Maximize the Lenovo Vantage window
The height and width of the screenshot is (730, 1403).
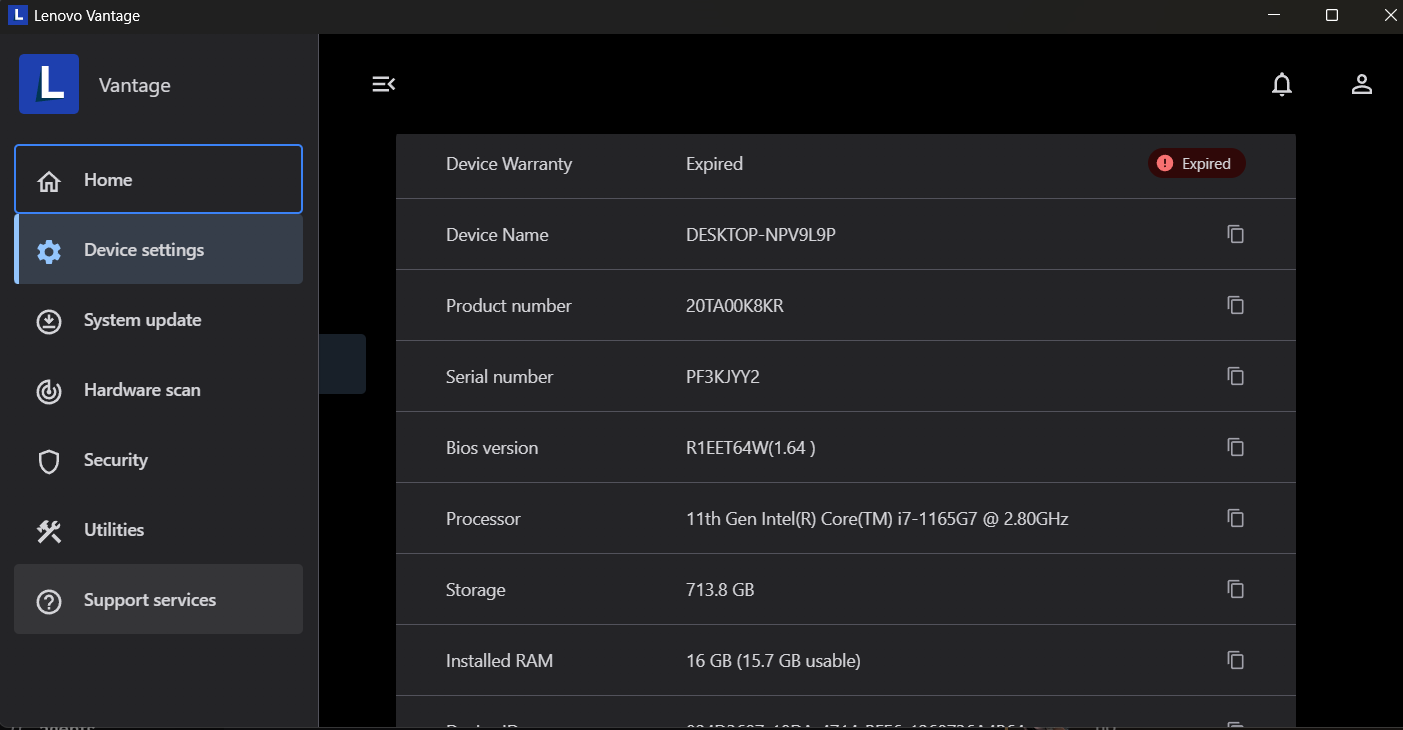[1332, 15]
